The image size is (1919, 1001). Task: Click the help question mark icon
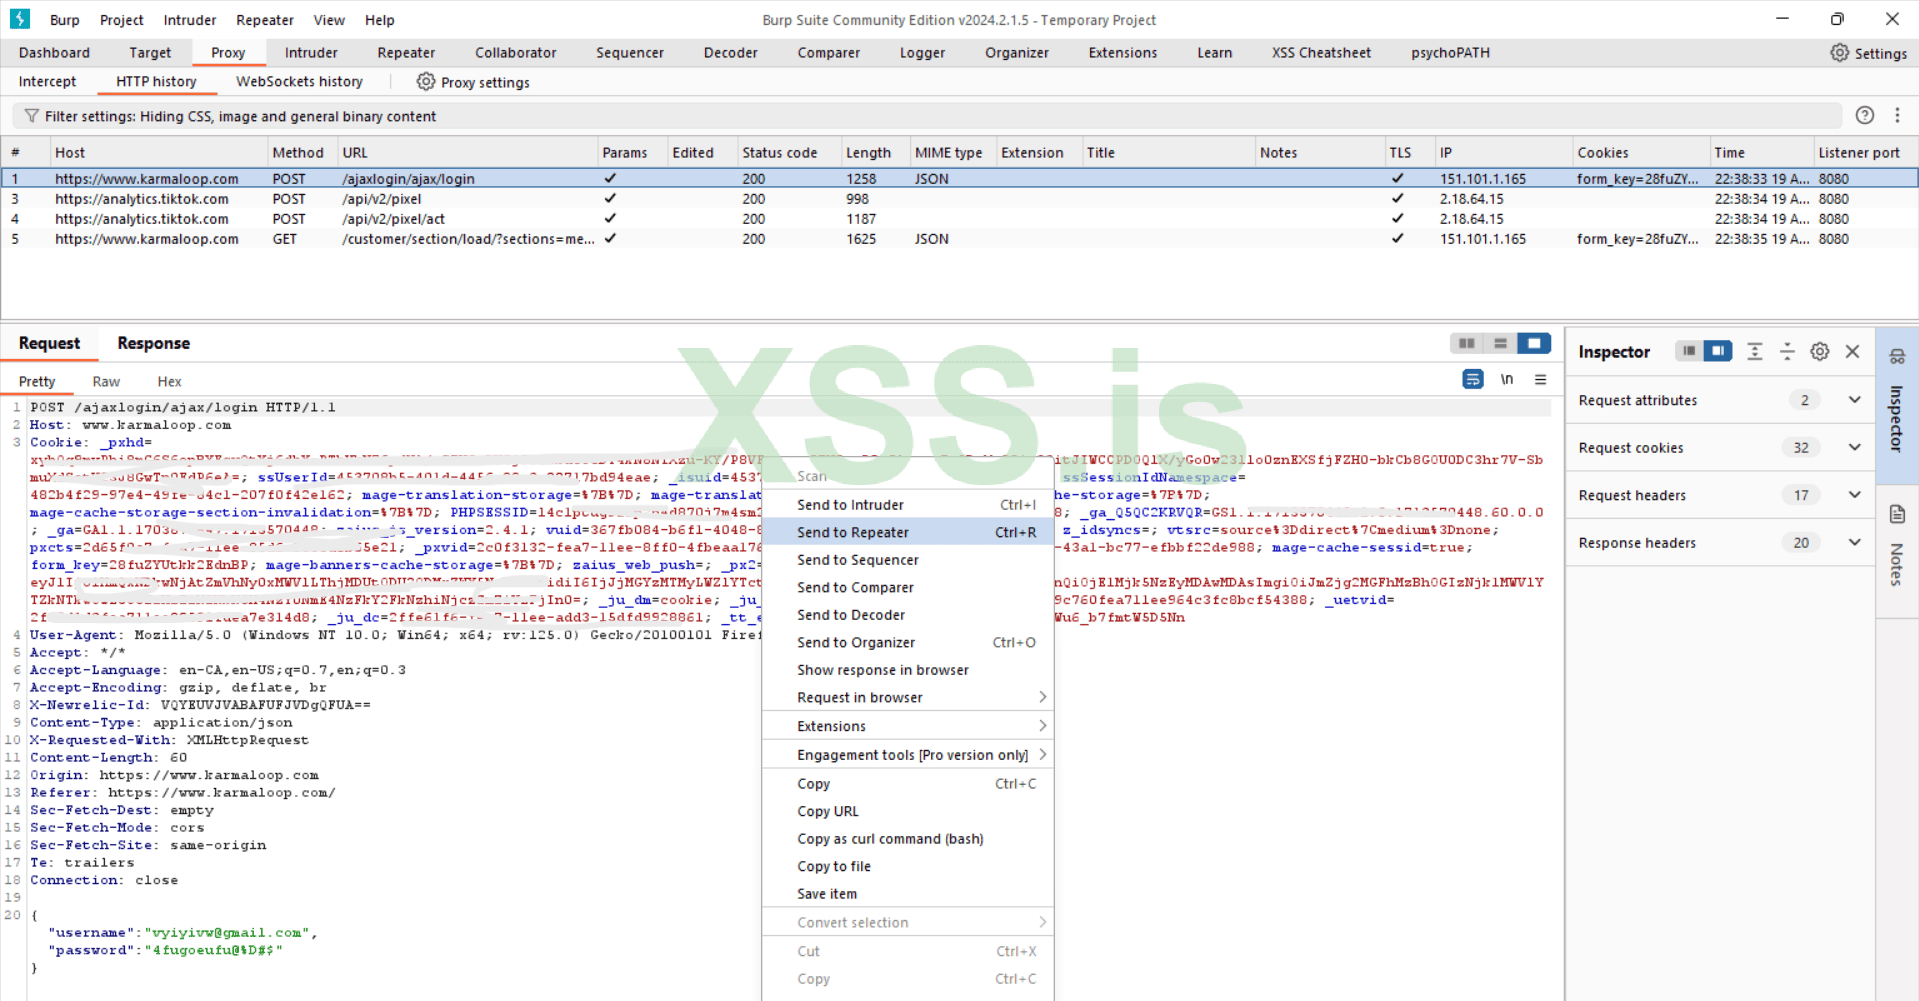[1864, 115]
